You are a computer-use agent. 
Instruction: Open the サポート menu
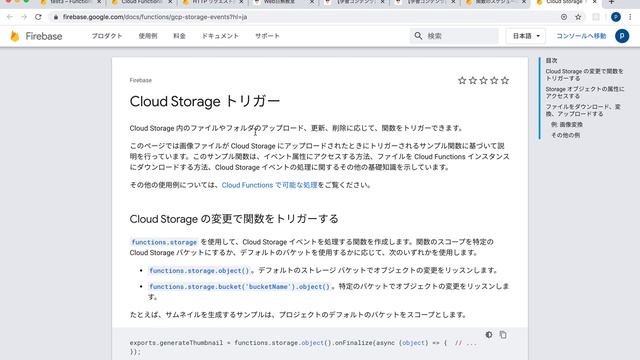[267, 36]
